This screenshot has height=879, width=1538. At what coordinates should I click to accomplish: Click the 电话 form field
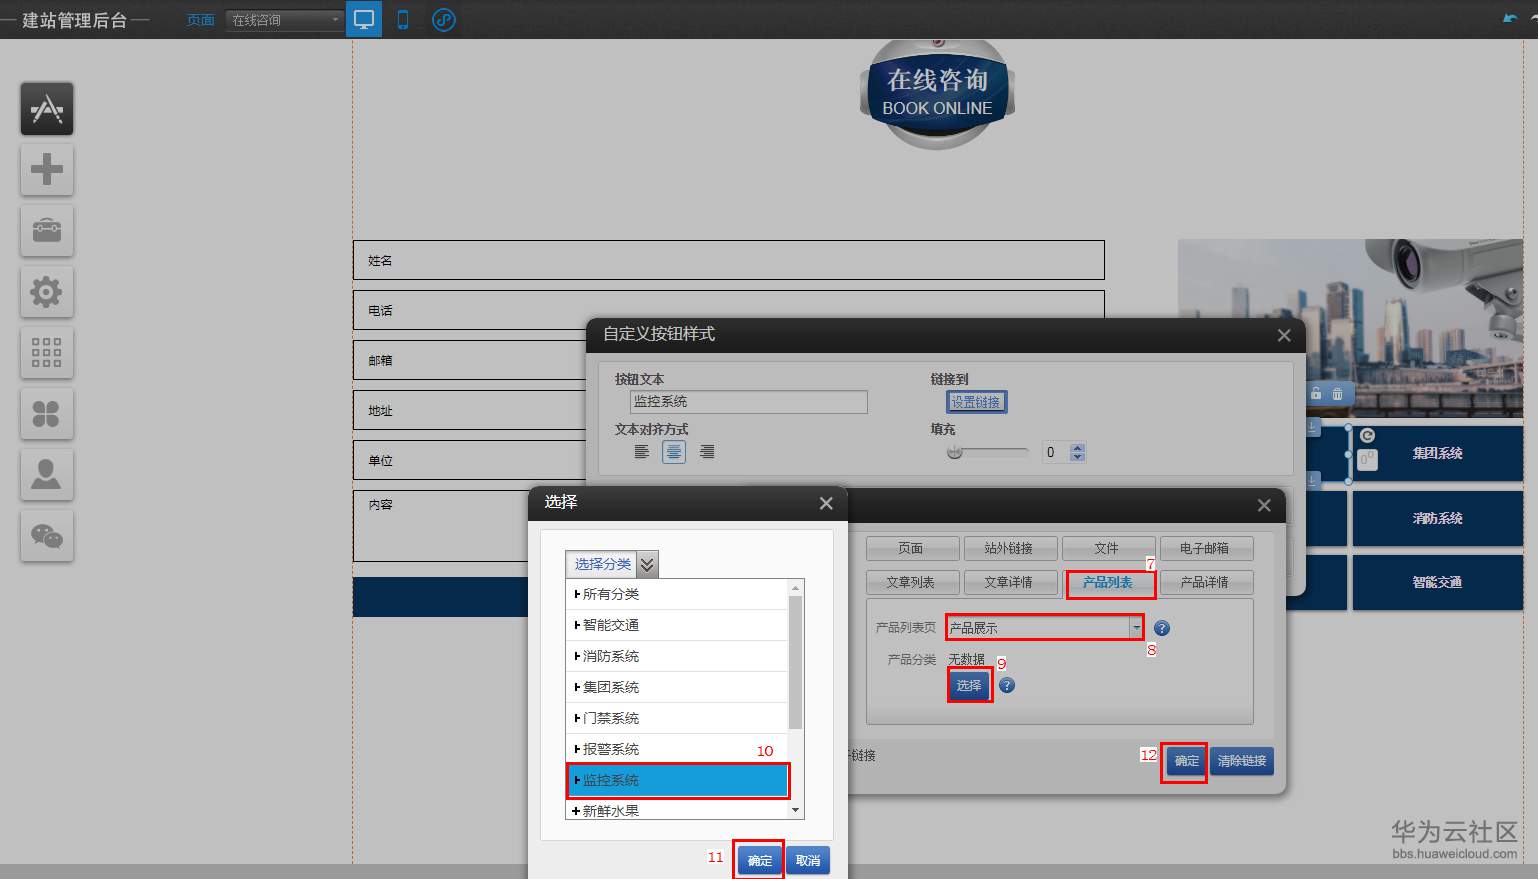click(729, 310)
